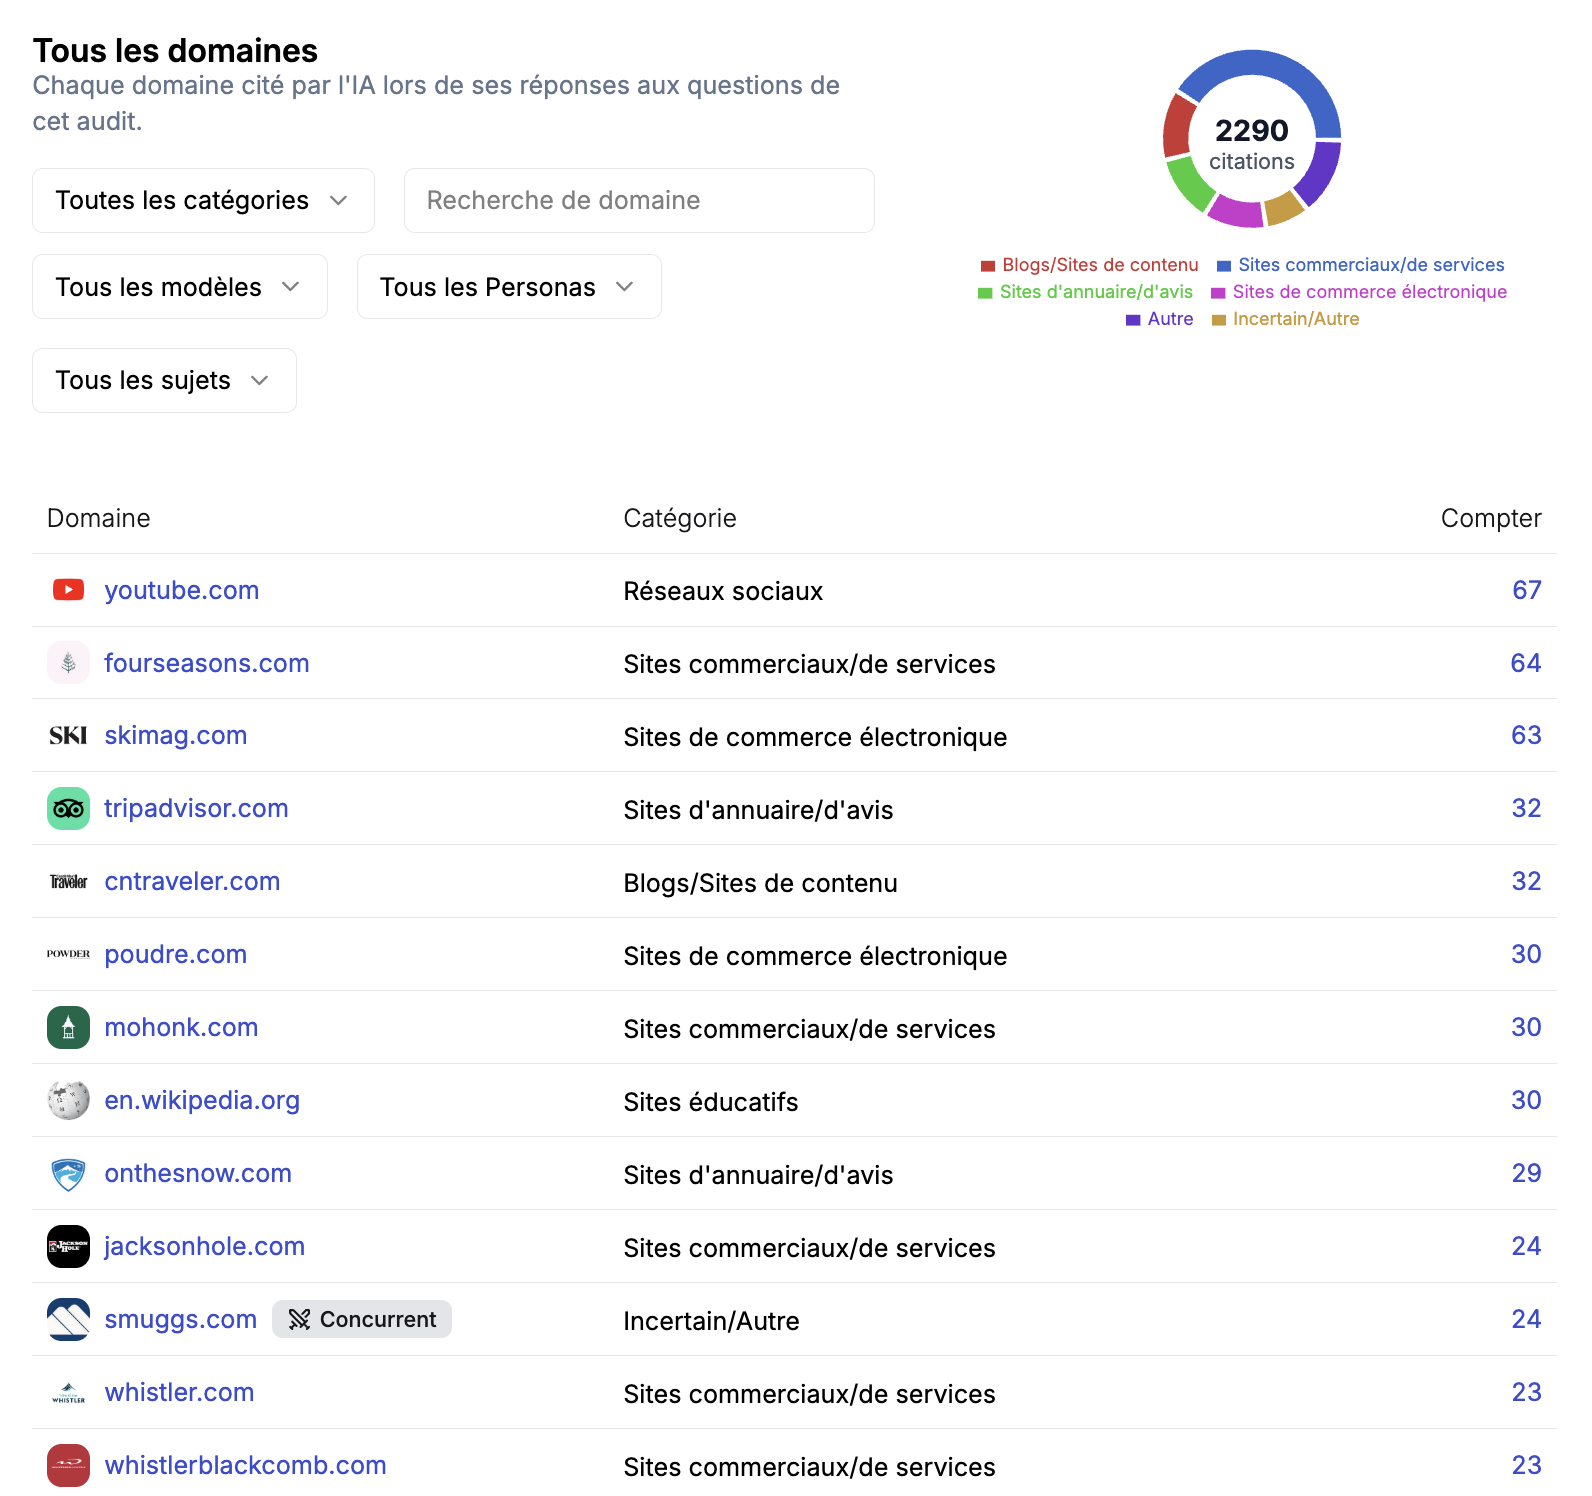The width and height of the screenshot is (1592, 1496).
Task: Click the count 67 for youtube.com
Action: click(x=1527, y=590)
